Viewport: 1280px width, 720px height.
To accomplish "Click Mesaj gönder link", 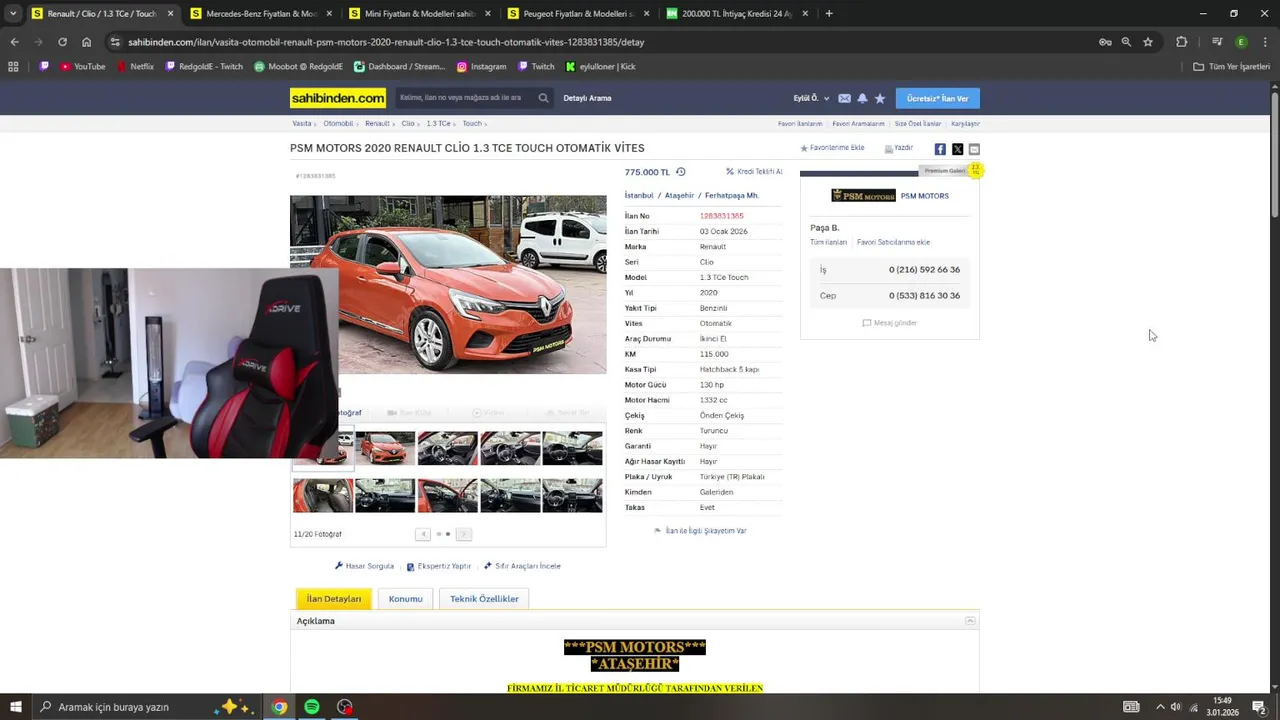I will pos(889,323).
